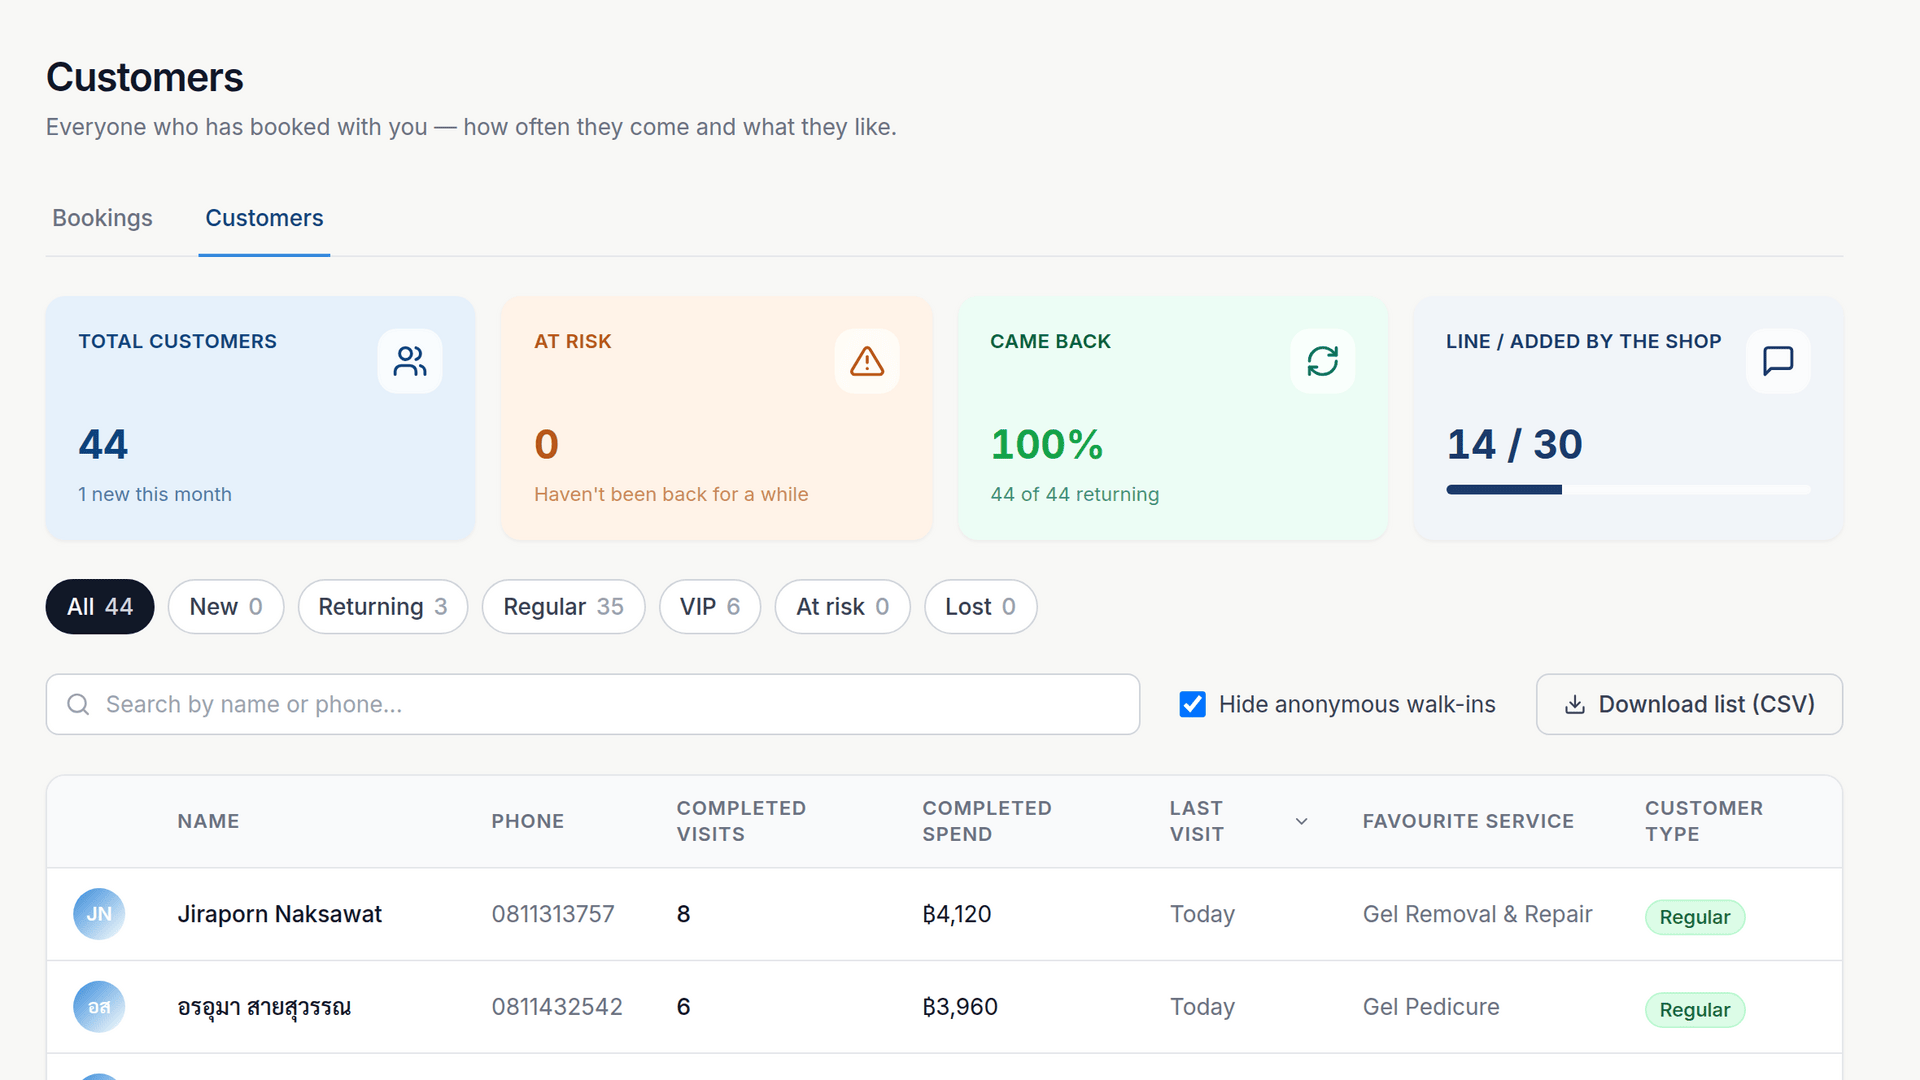Click the Customer Type column header
Image resolution: width=1920 pixels, height=1080 pixels.
tap(1704, 821)
